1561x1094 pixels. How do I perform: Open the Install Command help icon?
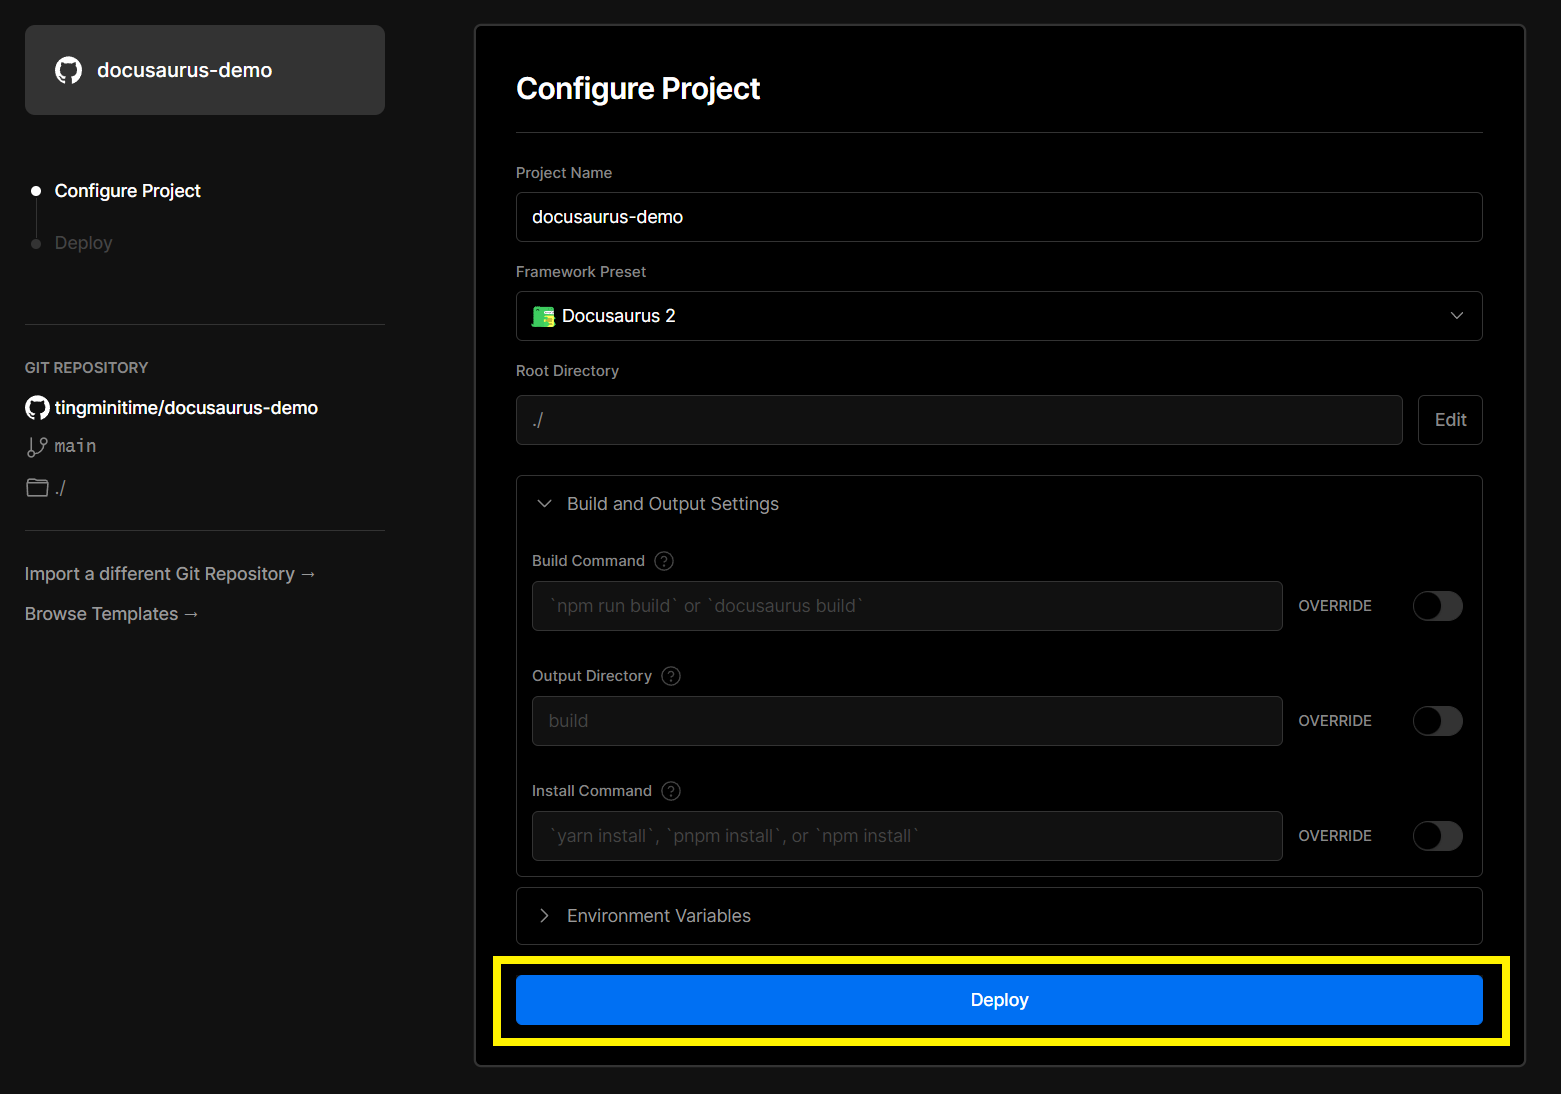coord(671,791)
